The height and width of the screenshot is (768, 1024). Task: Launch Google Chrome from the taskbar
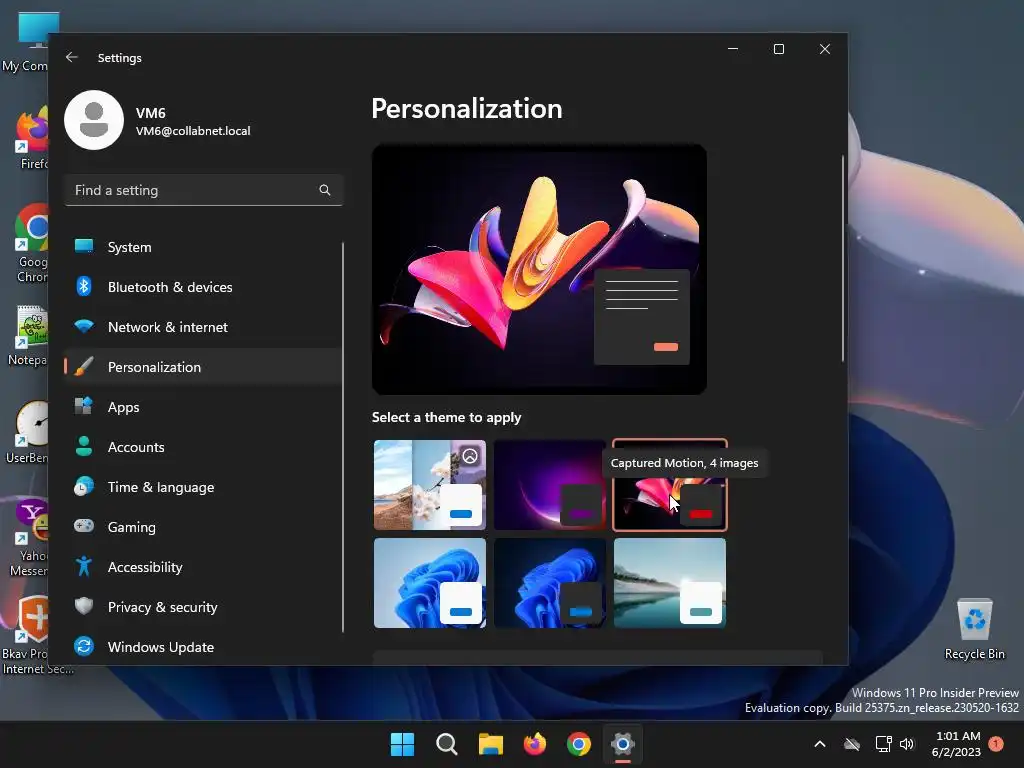[579, 744]
